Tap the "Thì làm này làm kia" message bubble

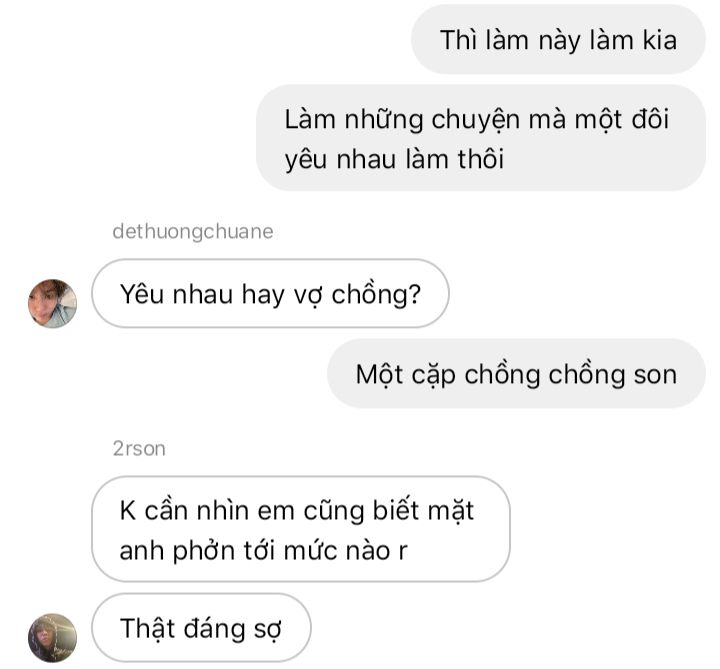(558, 39)
